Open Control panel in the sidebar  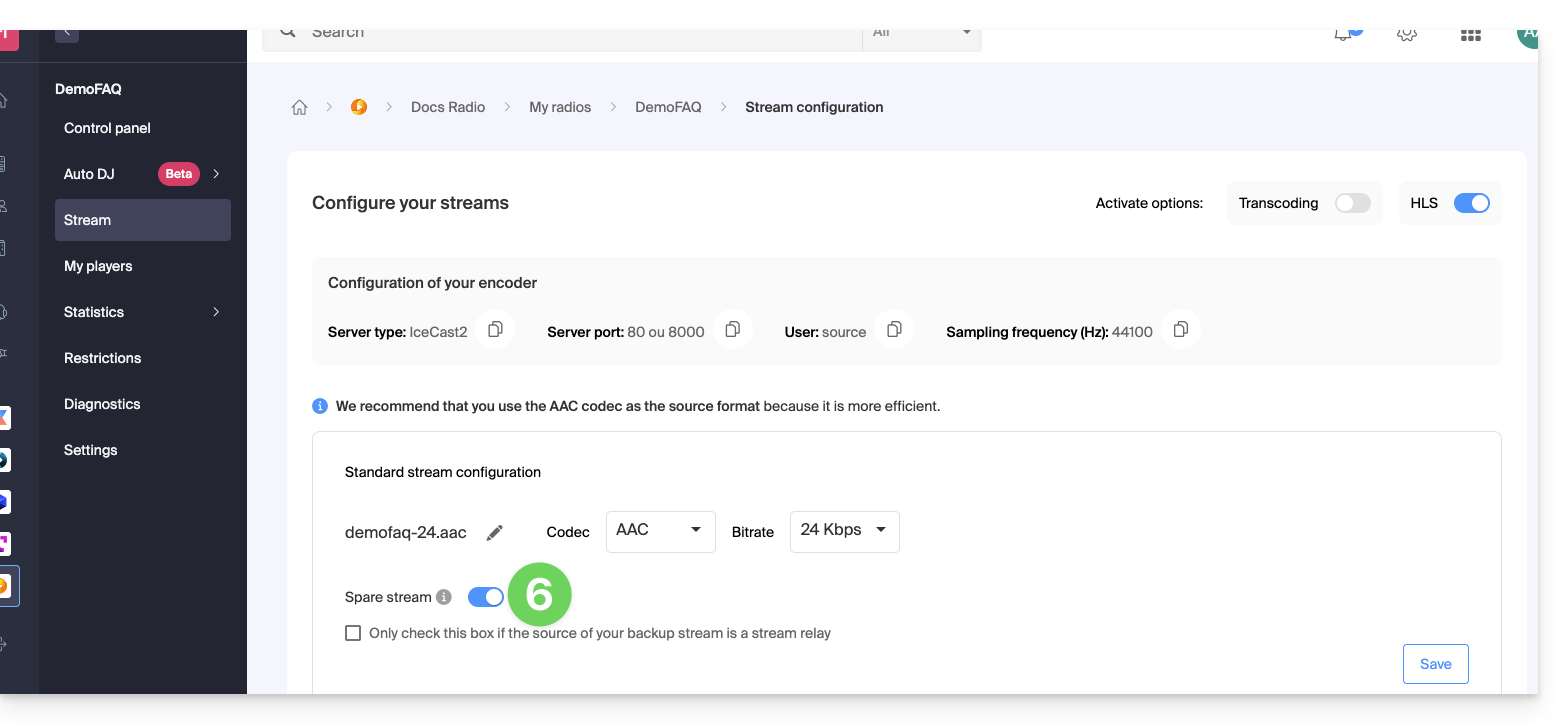[x=107, y=128]
